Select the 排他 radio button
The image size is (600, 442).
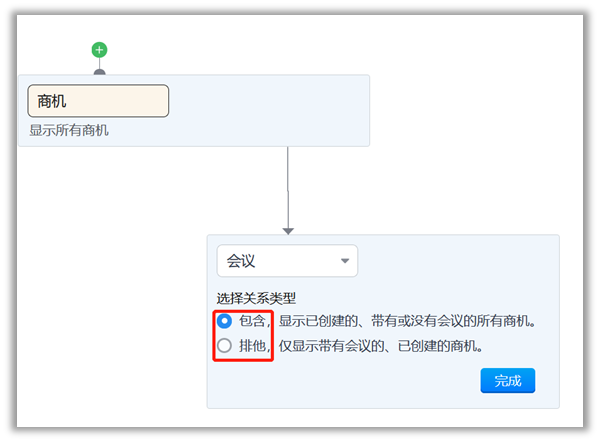[x=225, y=346]
